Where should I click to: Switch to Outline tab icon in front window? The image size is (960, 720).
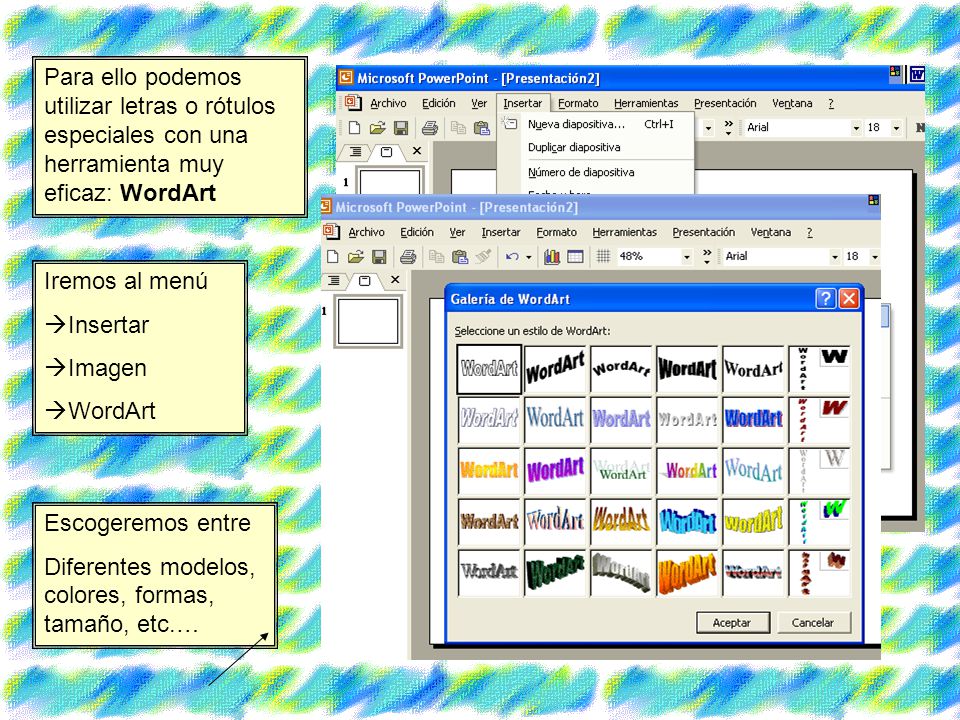[x=334, y=280]
